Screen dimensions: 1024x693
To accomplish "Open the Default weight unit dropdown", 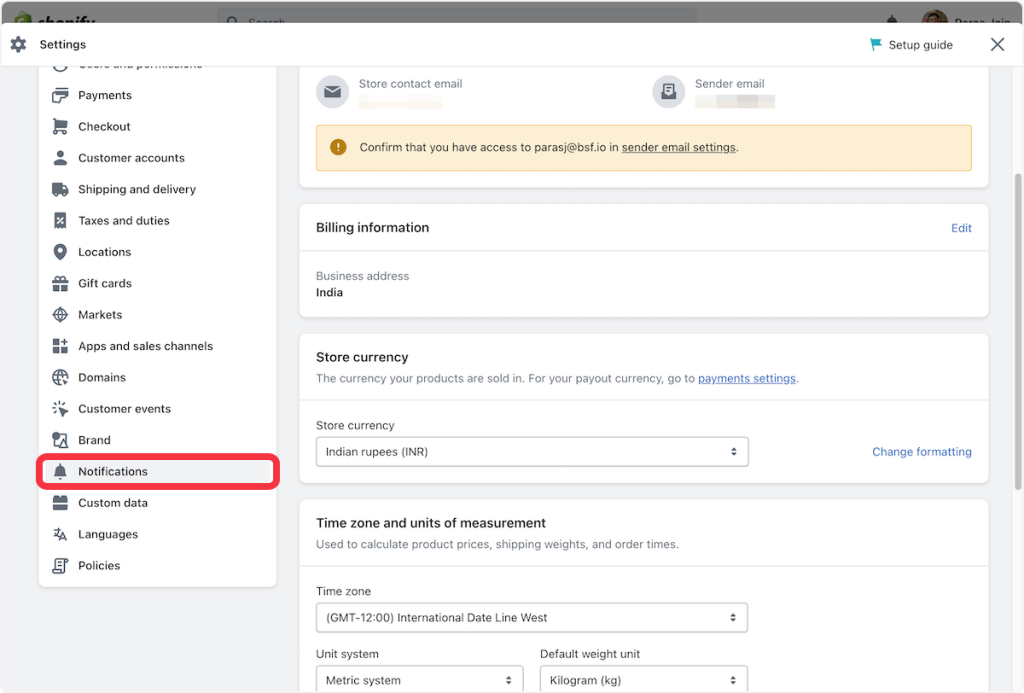I will click(x=643, y=680).
